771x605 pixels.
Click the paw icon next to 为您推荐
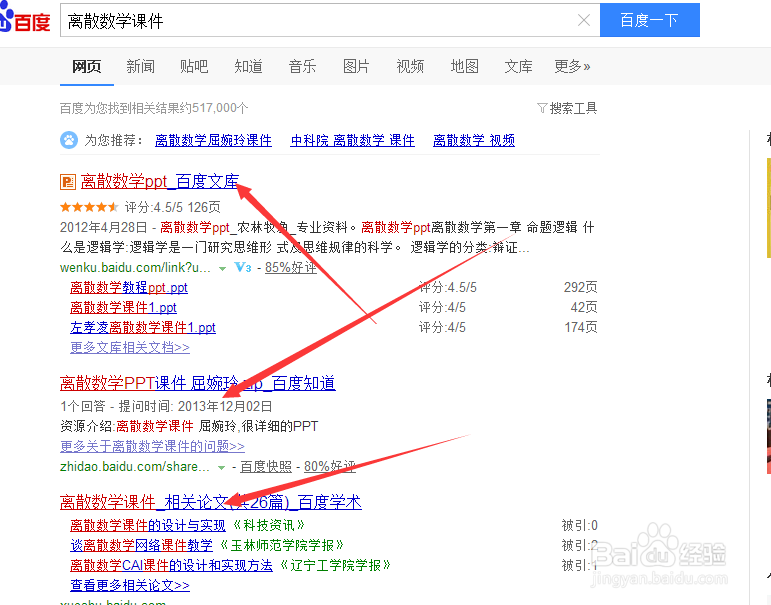coord(69,140)
